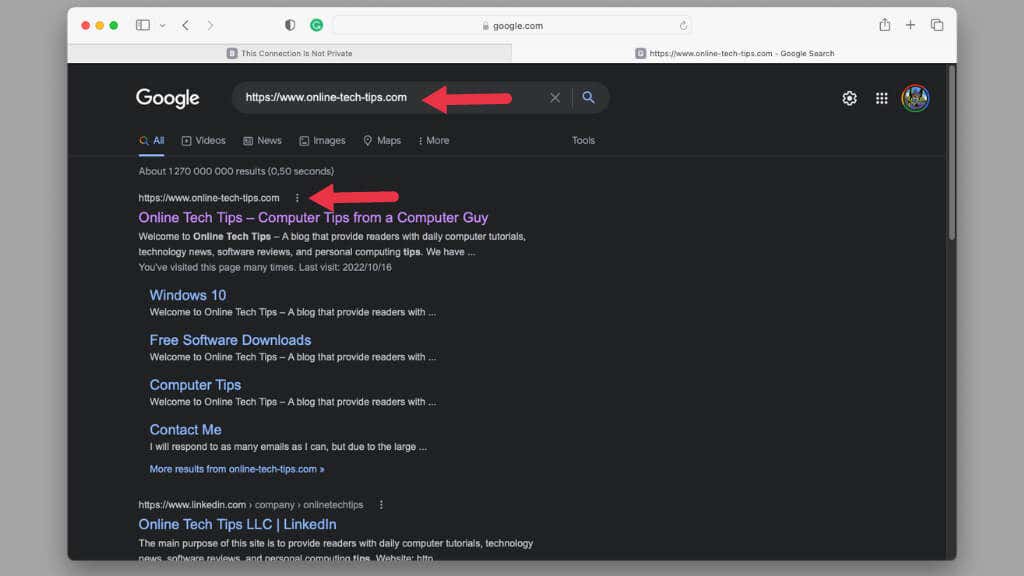Open the Online Tech Tips LLC LinkedIn result

[238, 524]
